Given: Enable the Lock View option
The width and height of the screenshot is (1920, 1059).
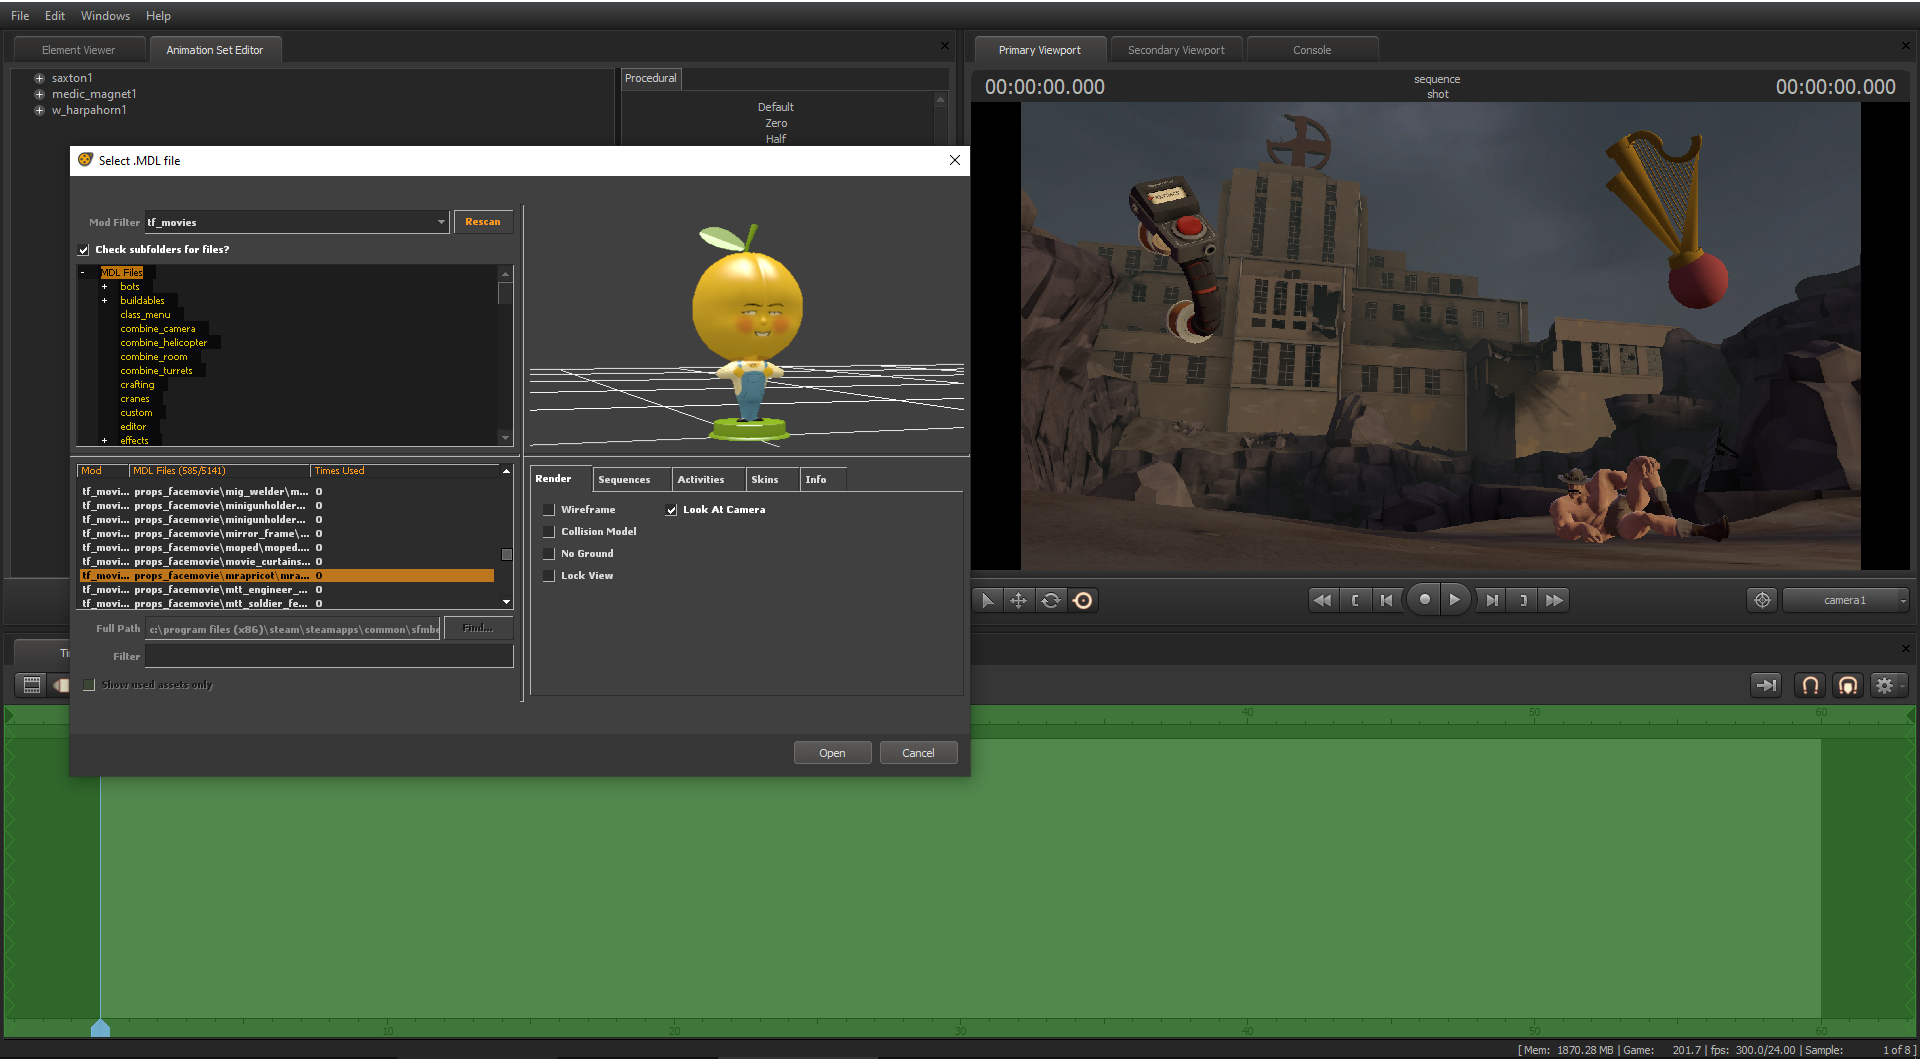Looking at the screenshot, I should tap(548, 576).
